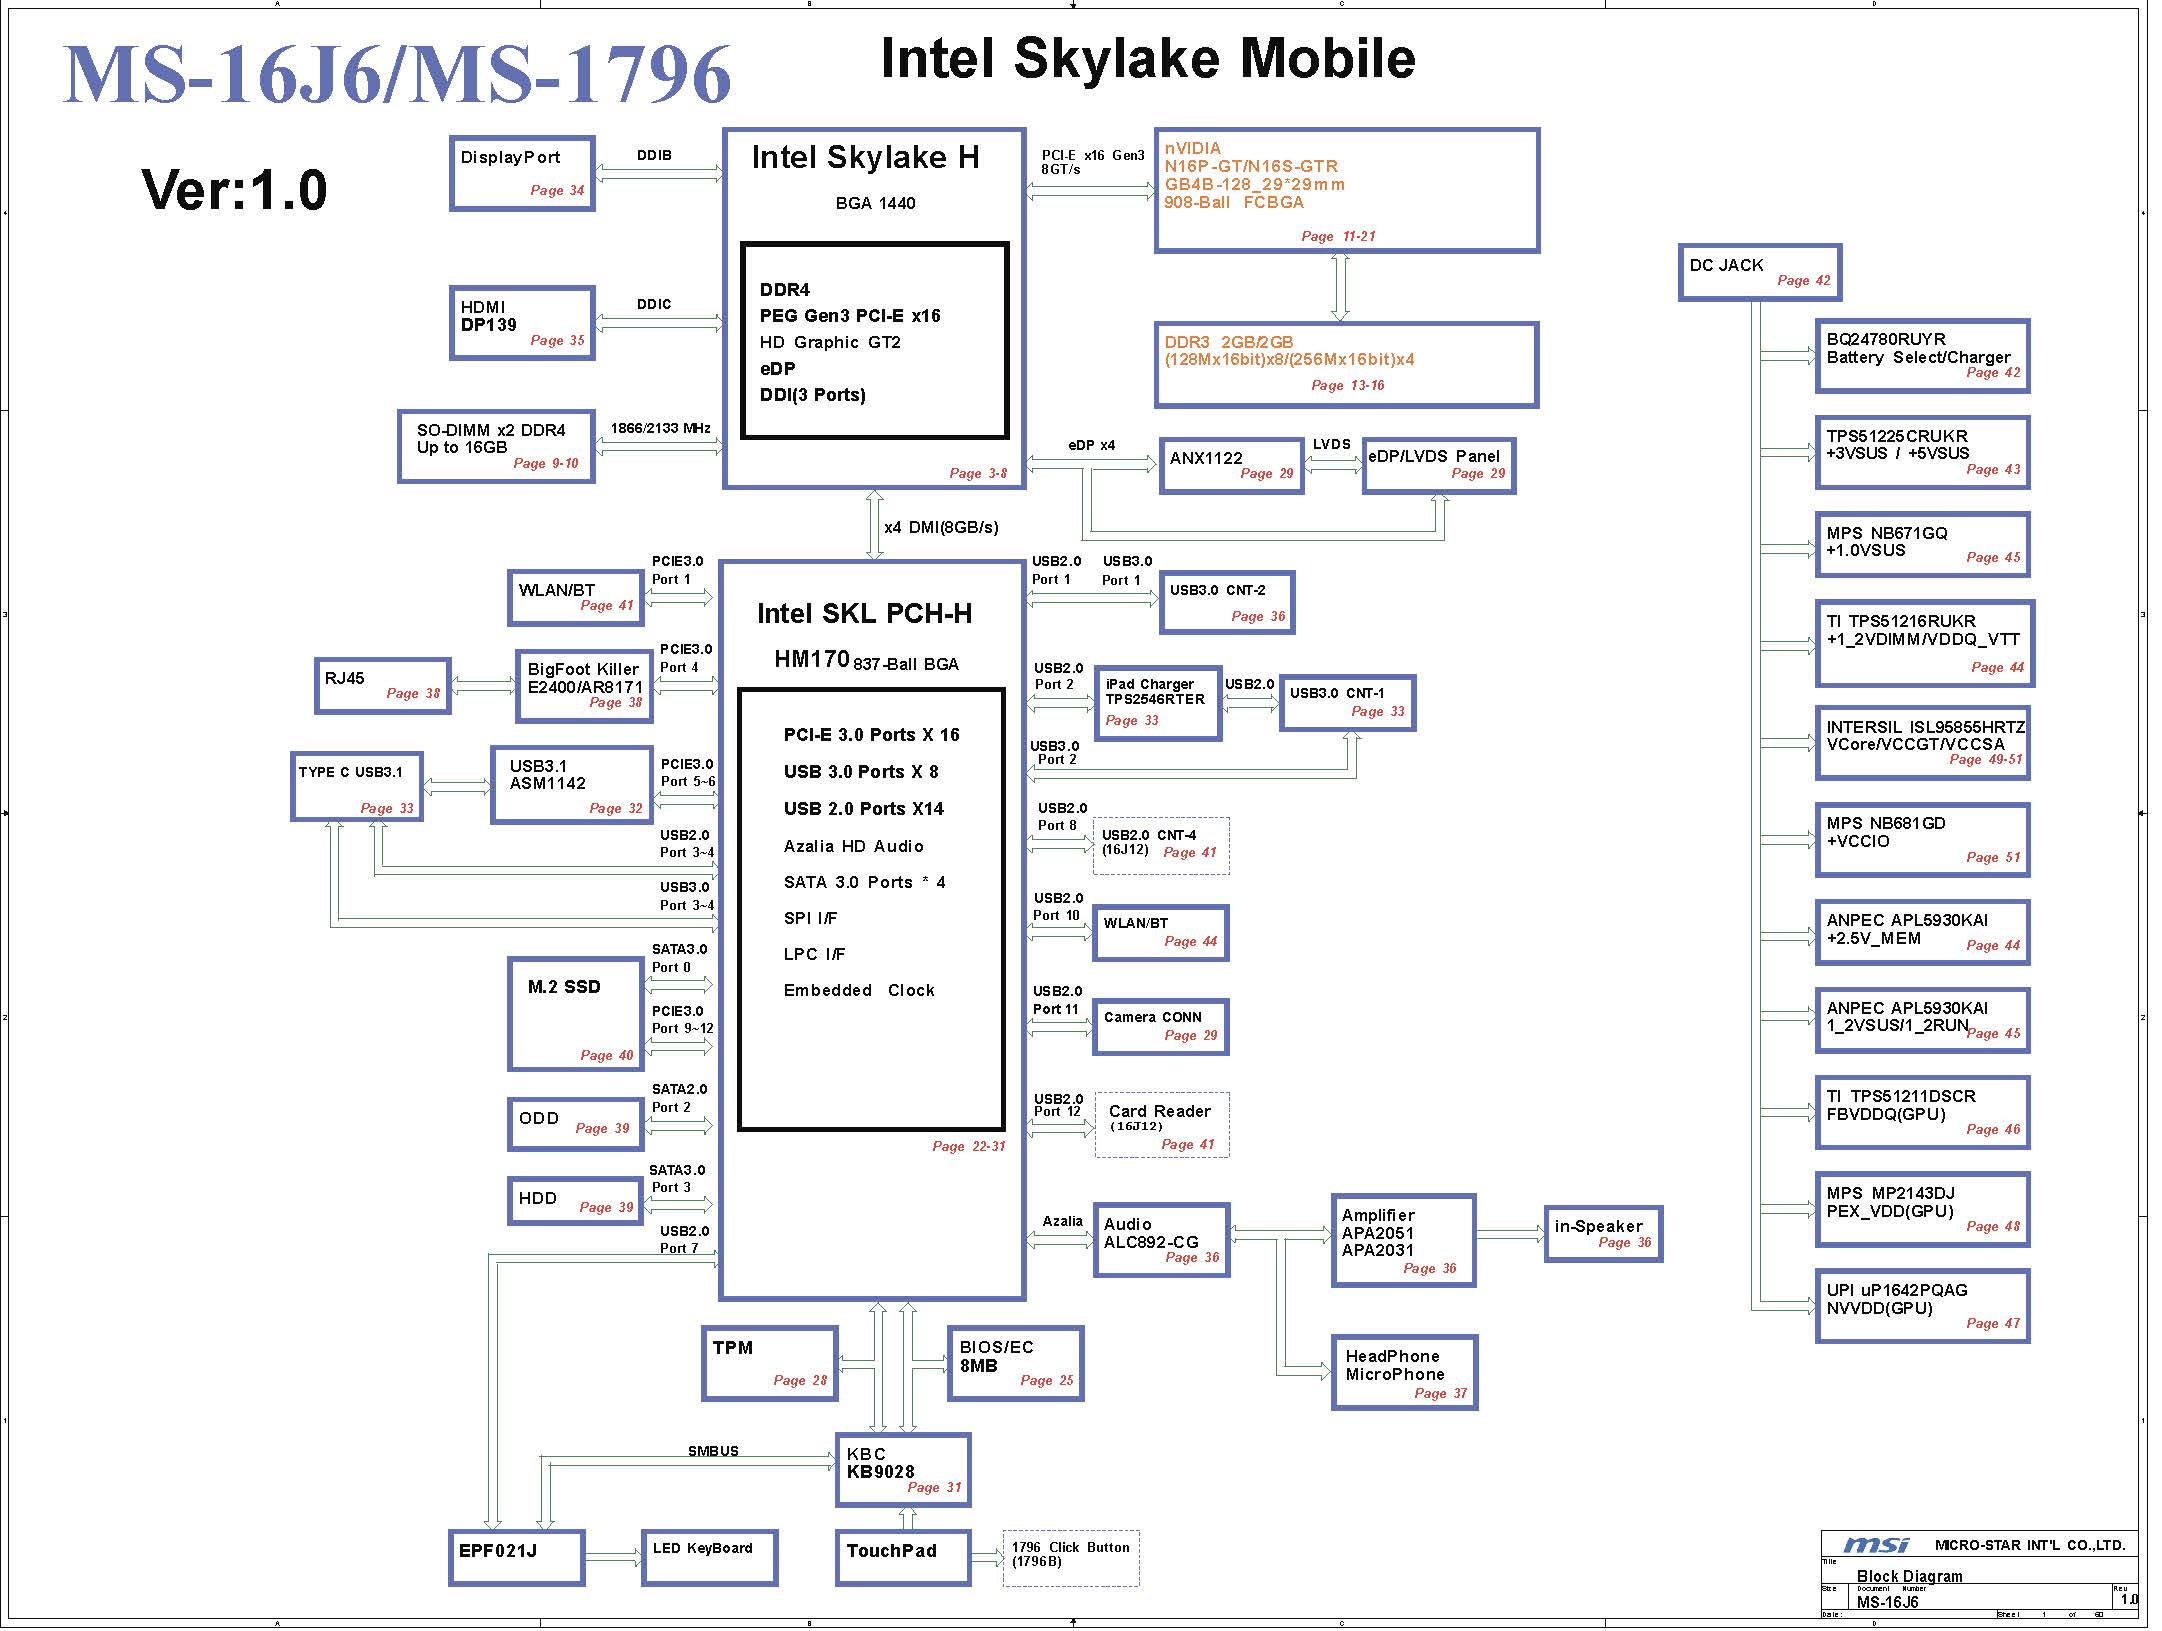2162x1631 pixels.
Task: Select the RJ45 block
Action: pos(383,686)
